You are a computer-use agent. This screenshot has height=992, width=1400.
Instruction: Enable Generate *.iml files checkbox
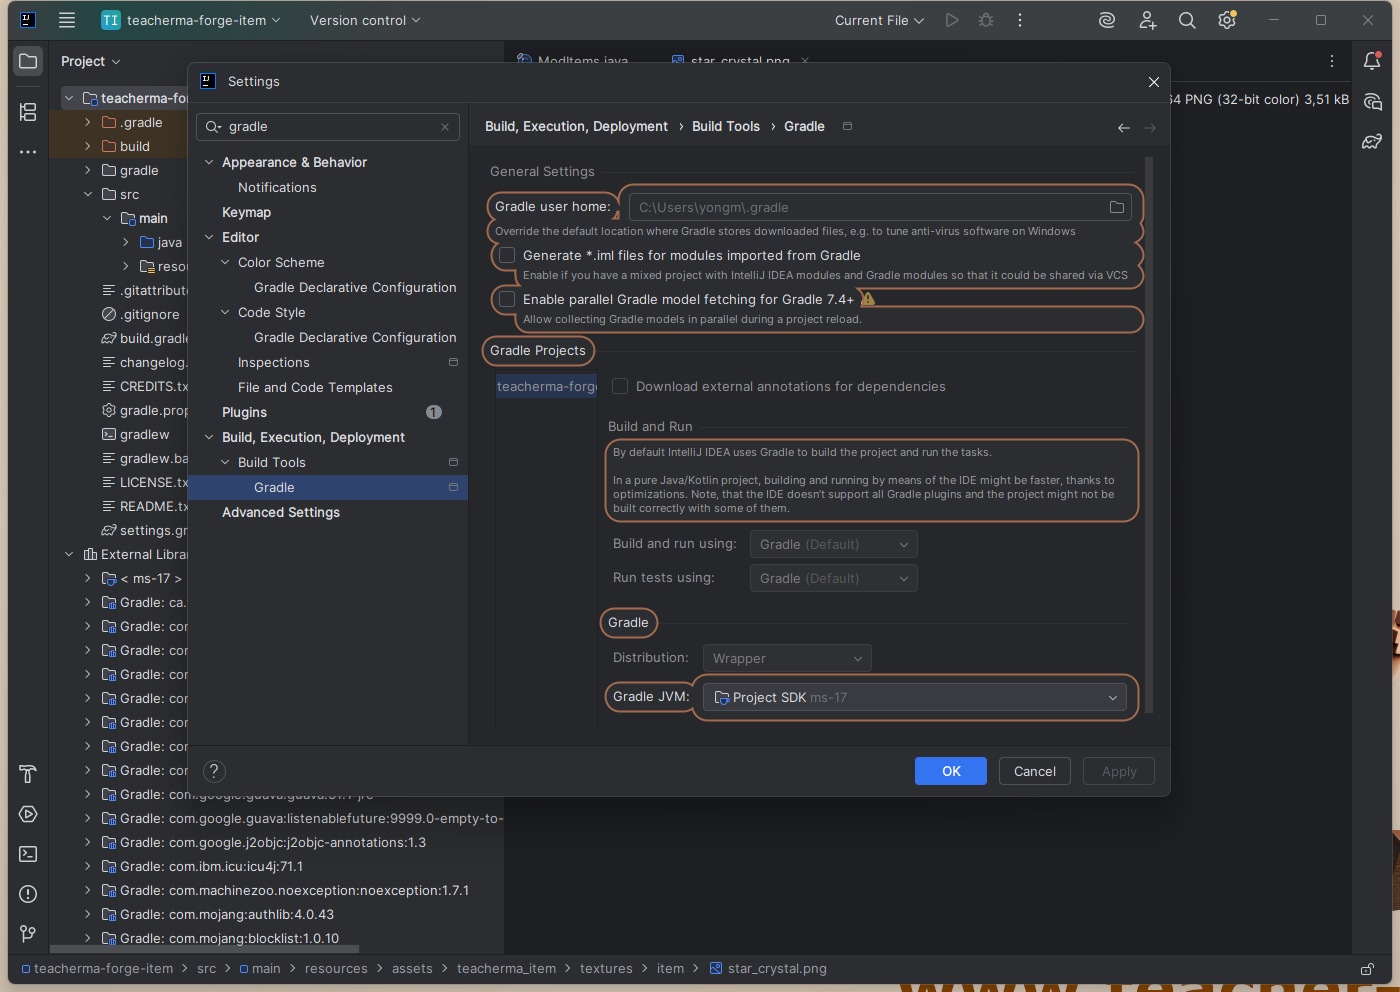tap(507, 255)
